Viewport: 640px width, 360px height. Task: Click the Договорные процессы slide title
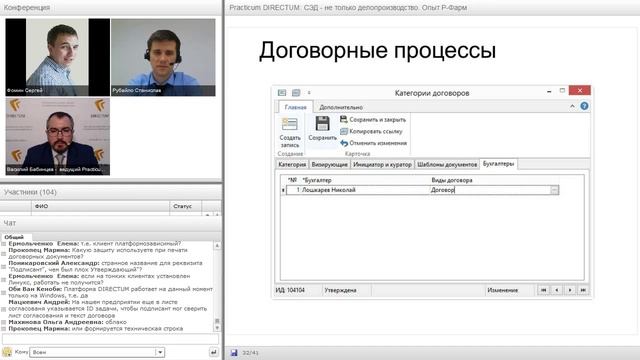pyautogui.click(x=378, y=51)
